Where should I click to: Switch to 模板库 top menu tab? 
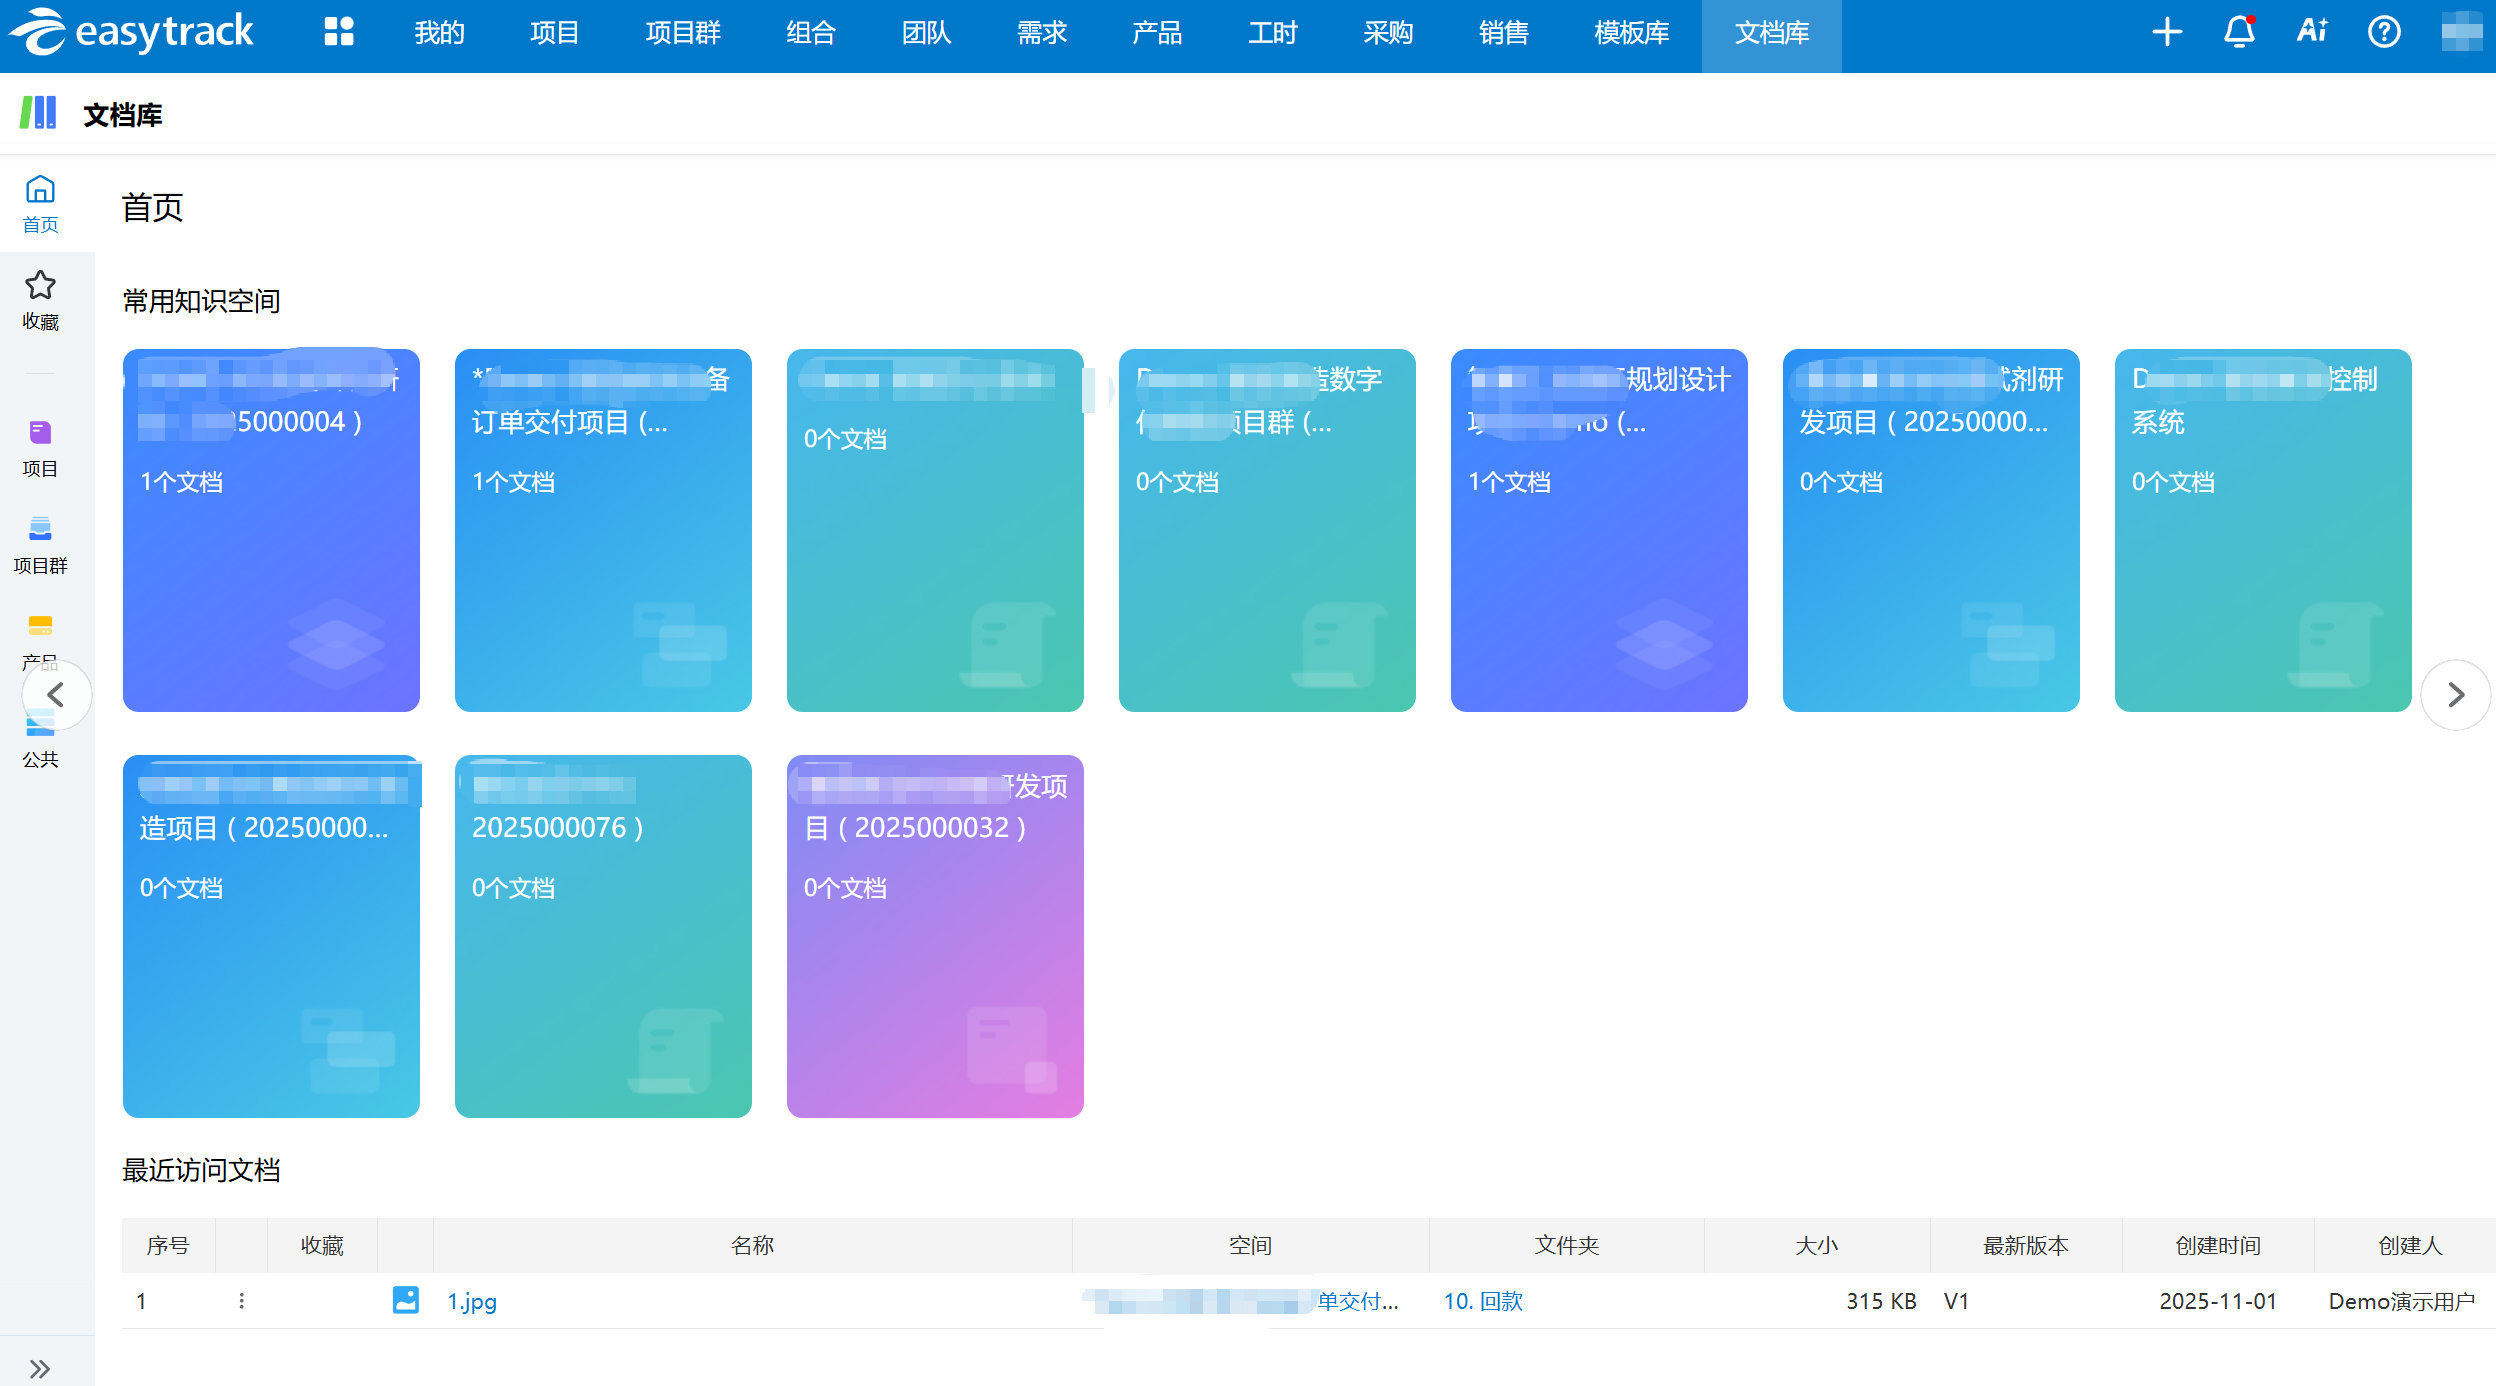coord(1631,33)
